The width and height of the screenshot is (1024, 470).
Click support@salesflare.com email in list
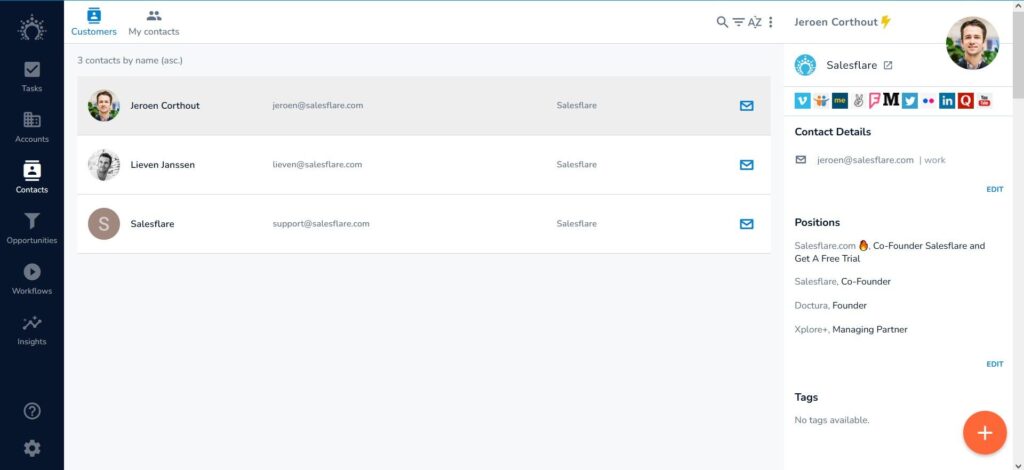321,224
